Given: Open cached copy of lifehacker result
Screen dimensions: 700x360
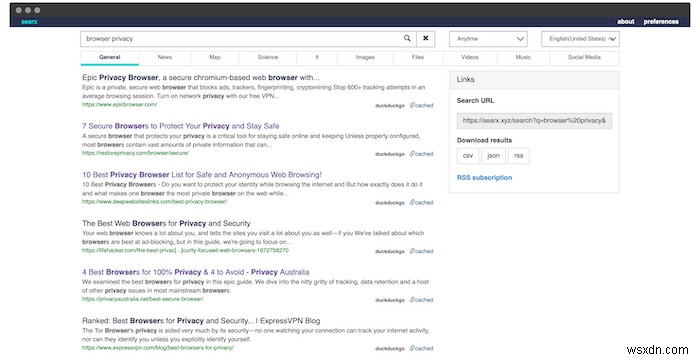Looking at the screenshot, I should [x=421, y=251].
